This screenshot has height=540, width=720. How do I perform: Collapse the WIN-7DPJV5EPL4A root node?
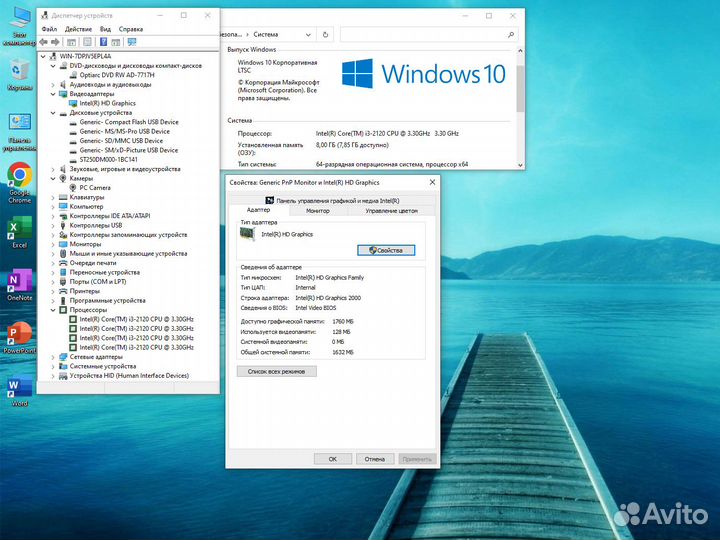[x=43, y=56]
